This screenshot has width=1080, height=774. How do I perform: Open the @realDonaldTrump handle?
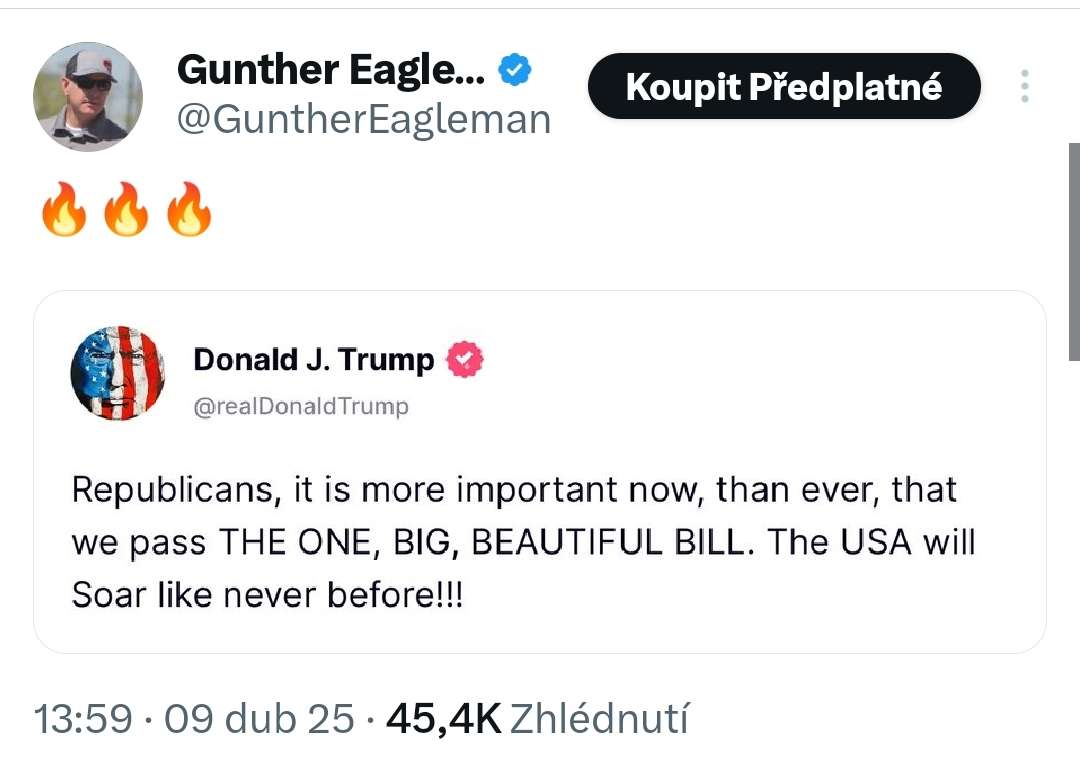pos(301,406)
